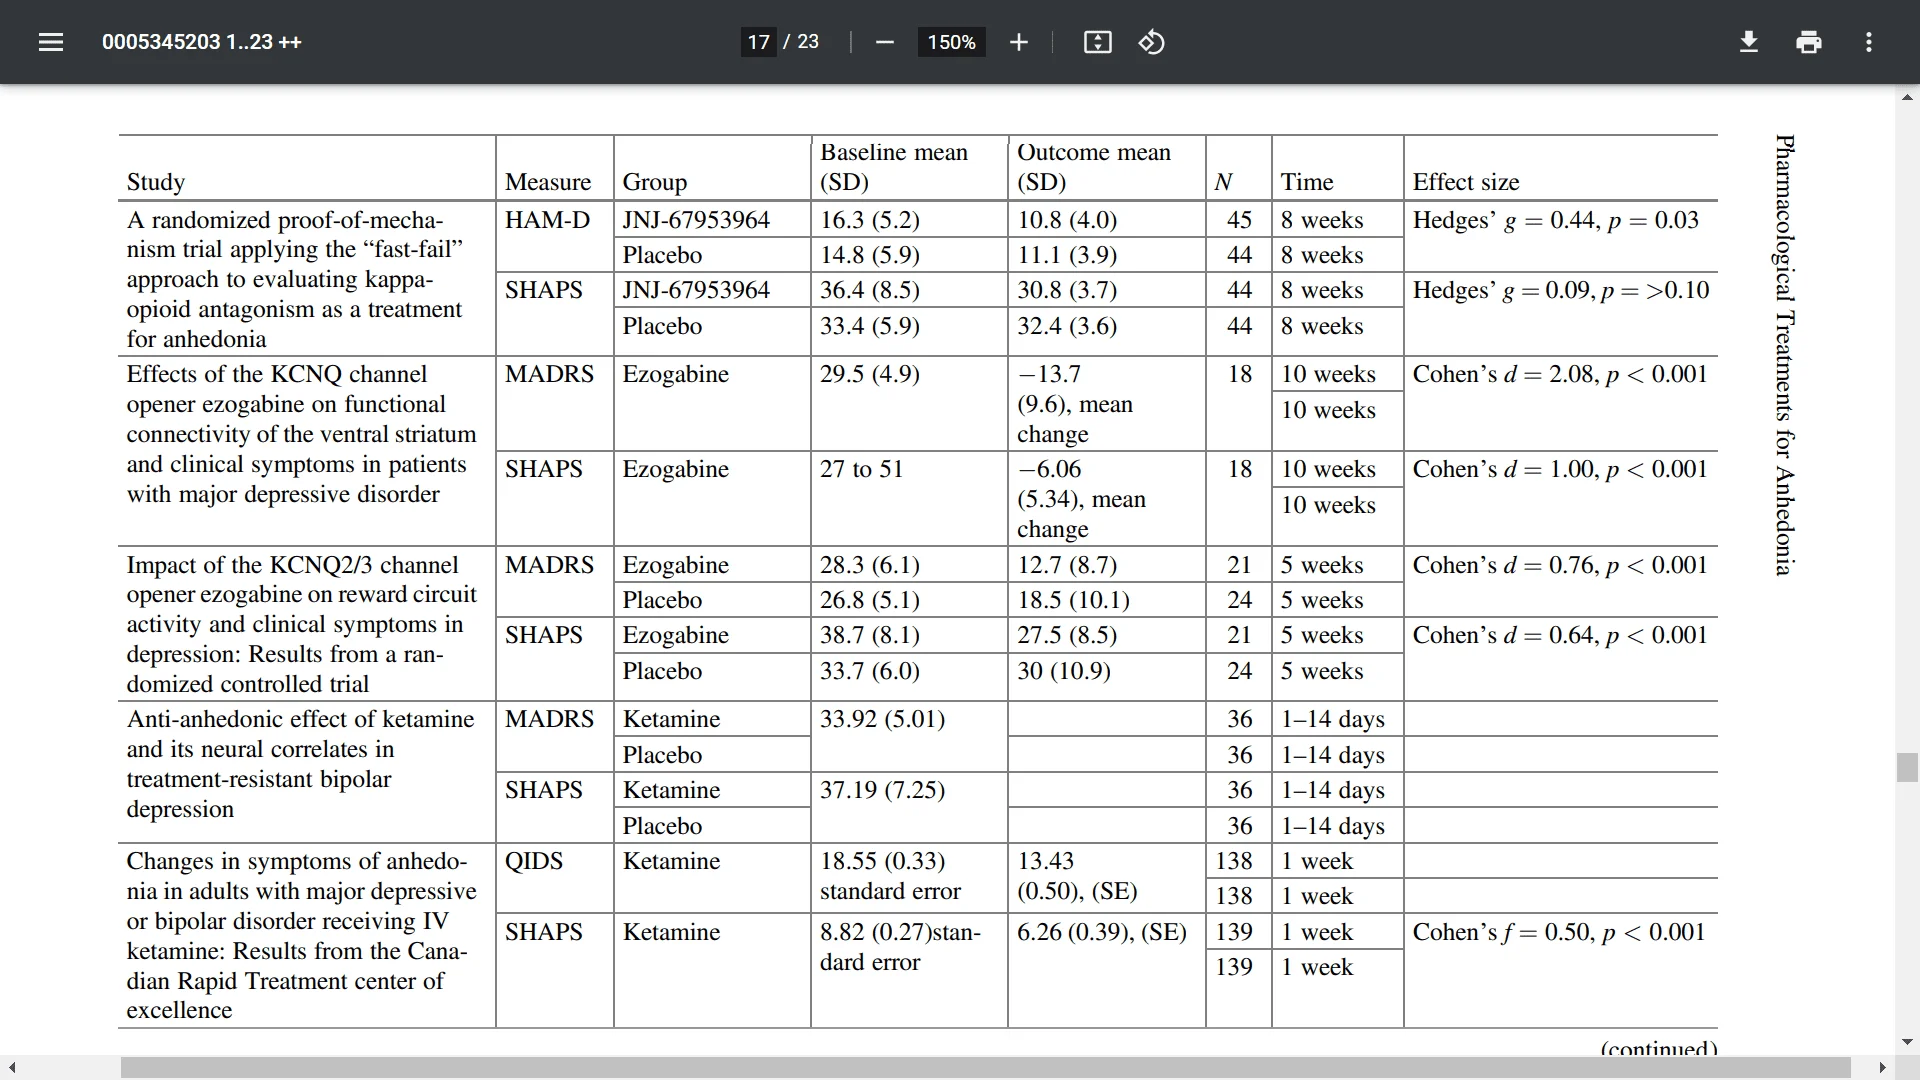Click the 150% zoom level field
This screenshot has height=1080, width=1920.
click(951, 42)
